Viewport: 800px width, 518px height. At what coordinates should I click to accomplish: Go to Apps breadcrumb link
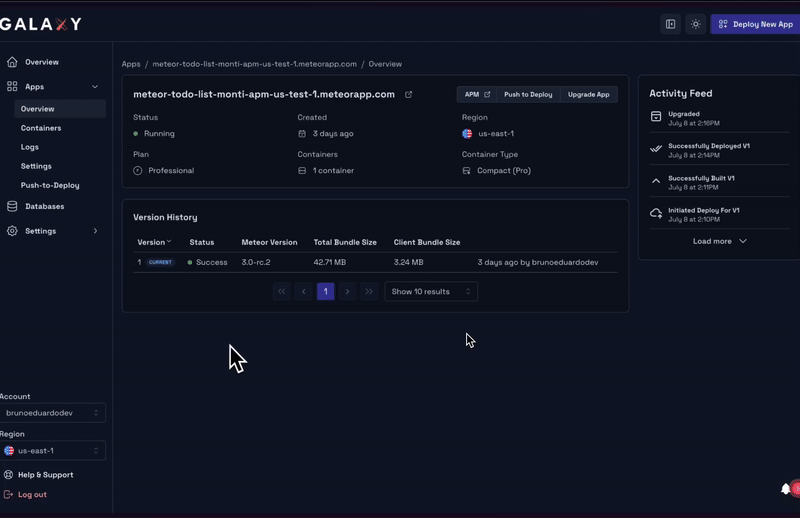tap(131, 64)
